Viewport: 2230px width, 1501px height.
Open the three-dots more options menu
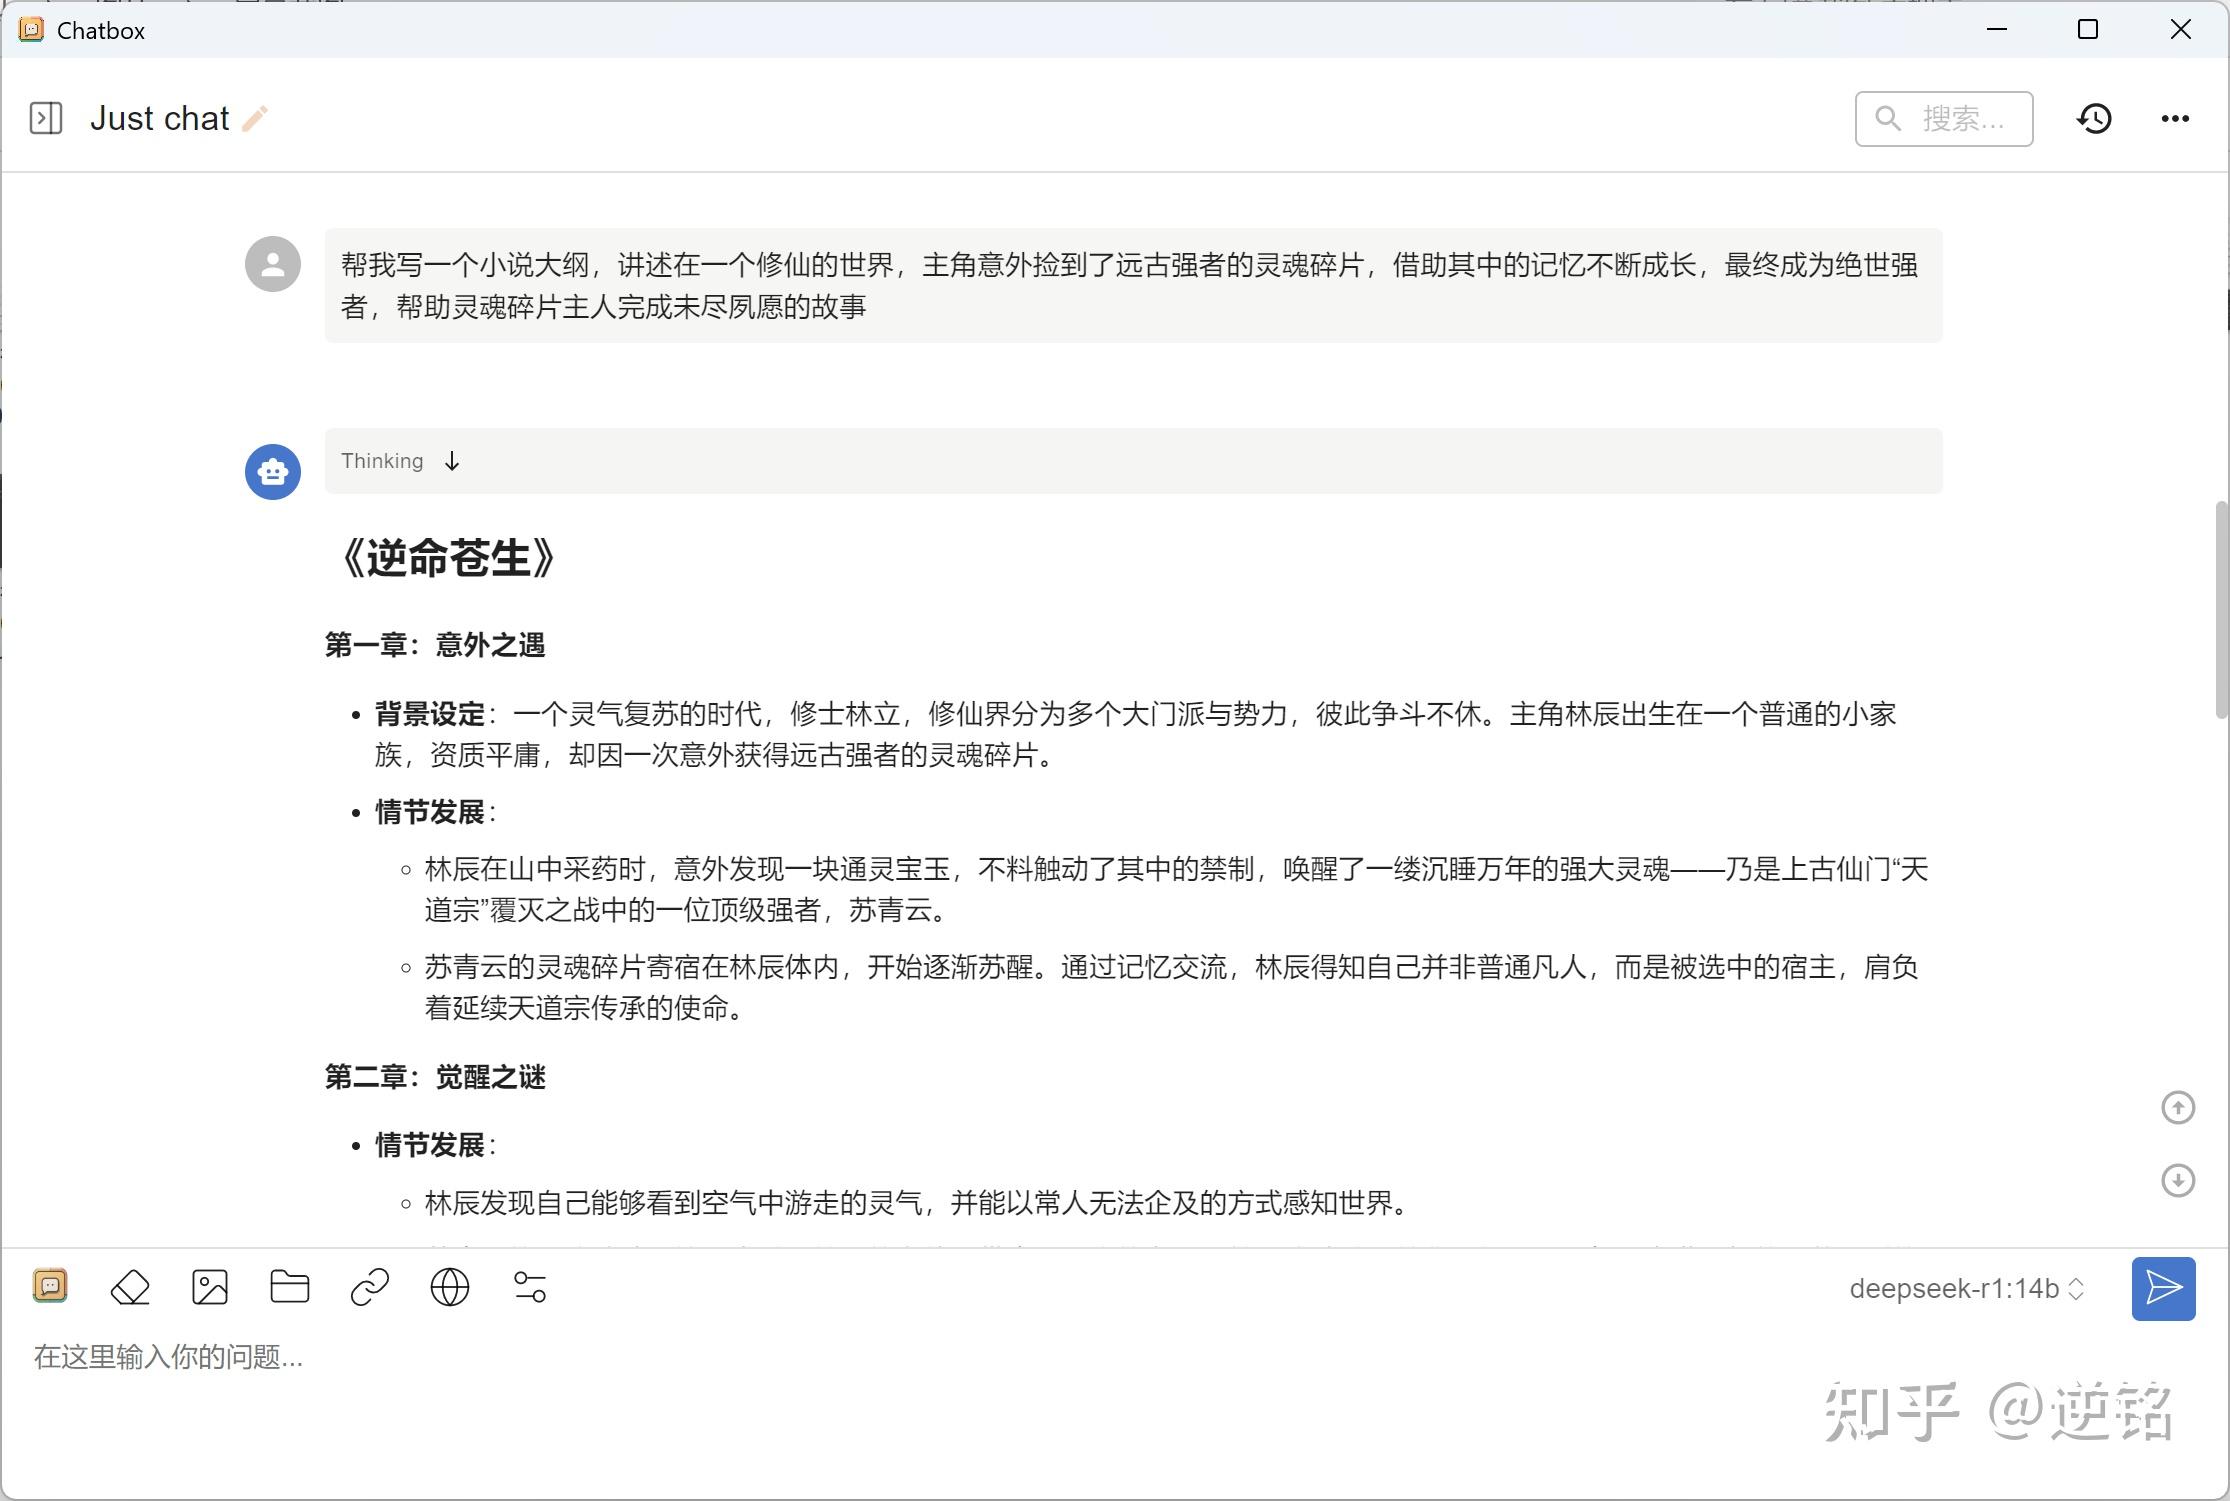[x=2175, y=118]
